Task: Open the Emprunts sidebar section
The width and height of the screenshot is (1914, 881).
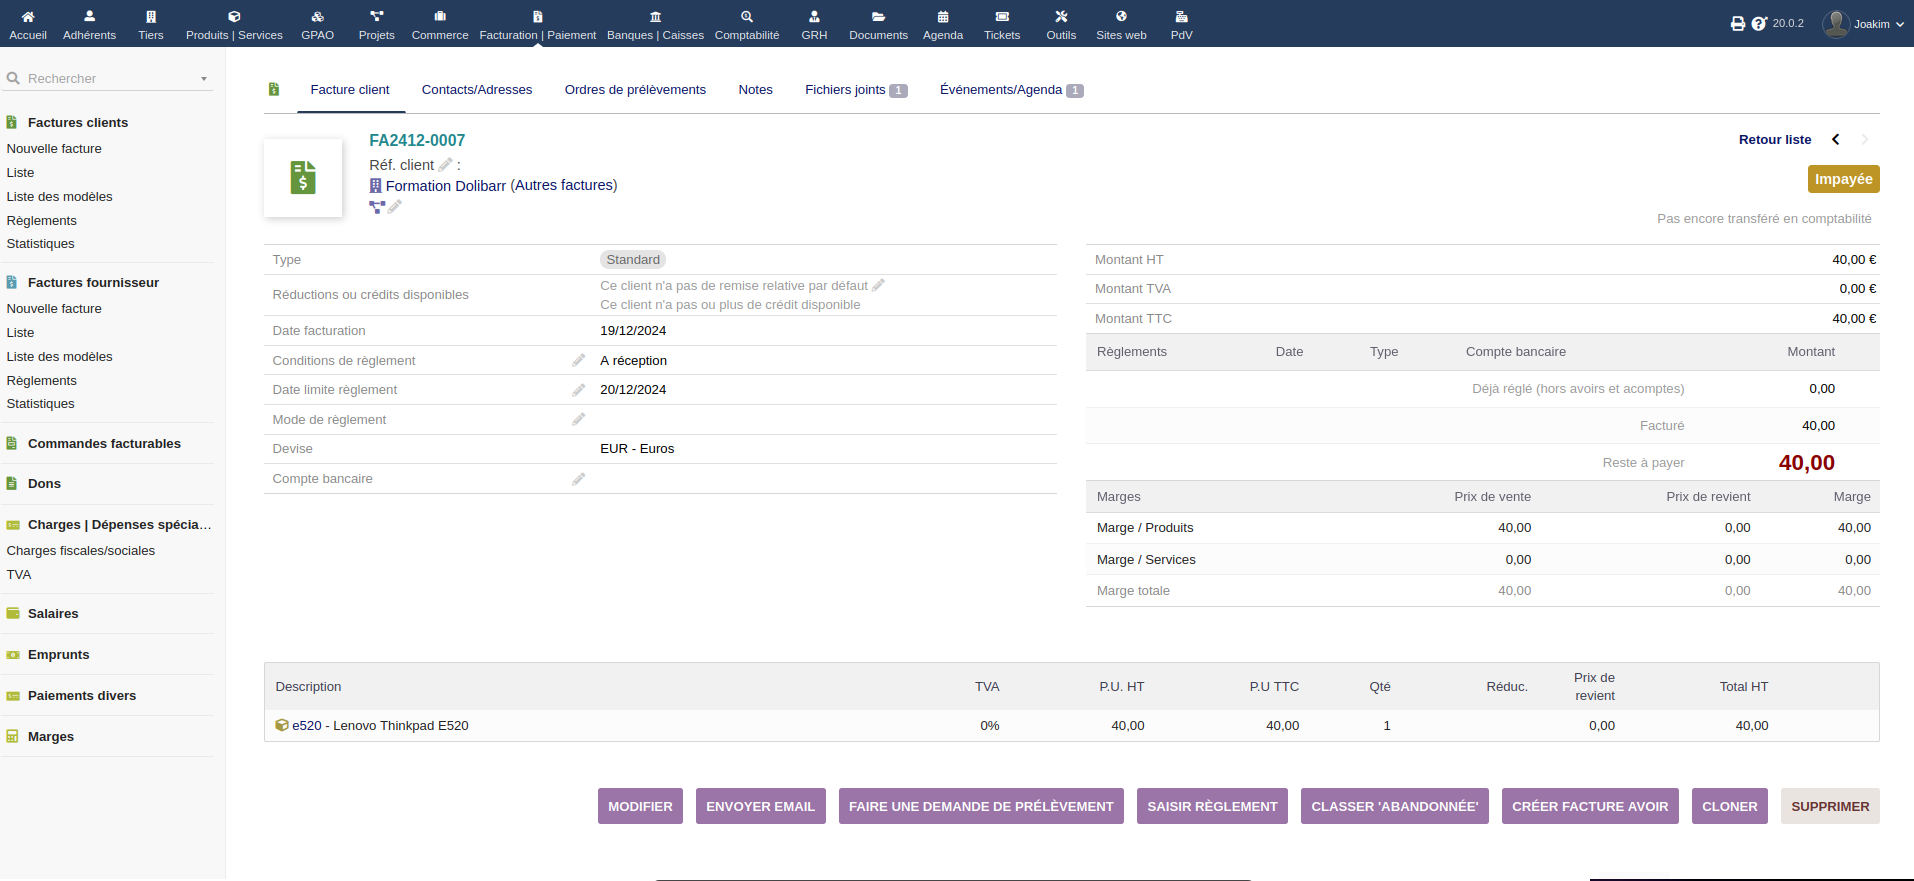Action: 58,655
